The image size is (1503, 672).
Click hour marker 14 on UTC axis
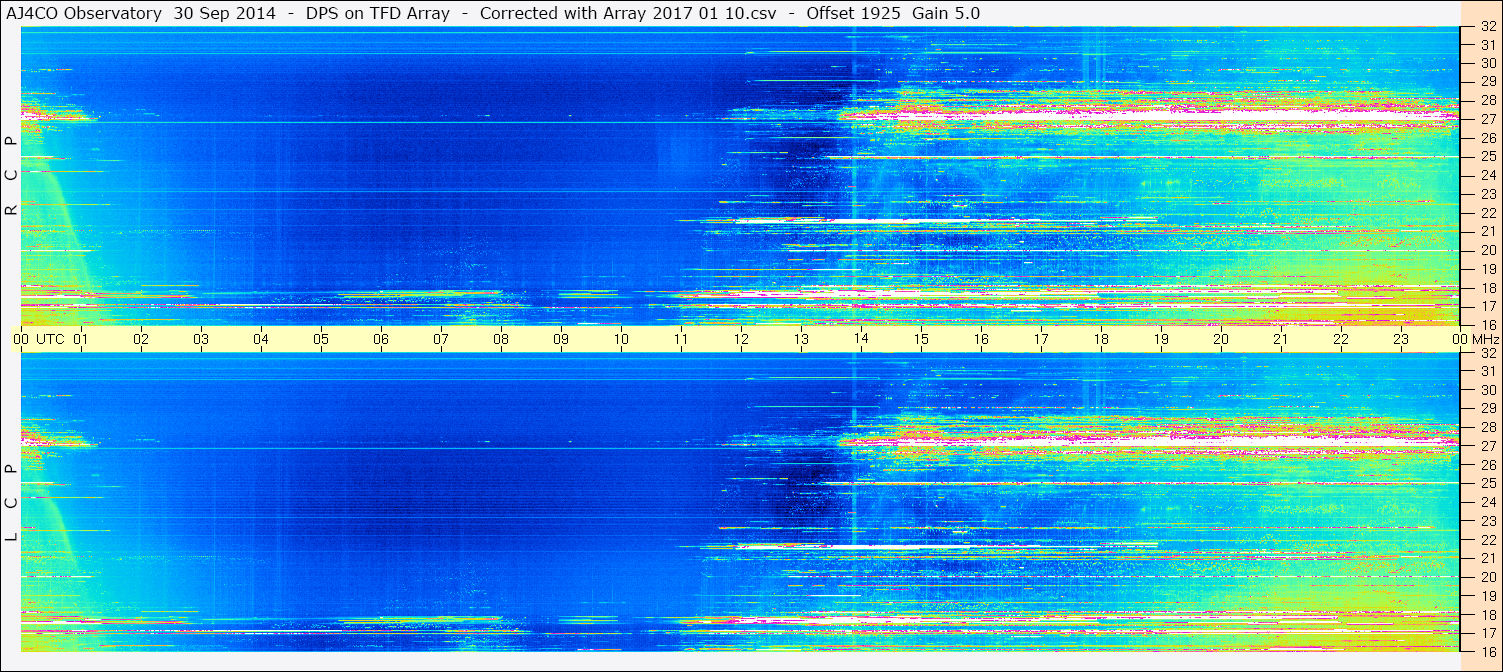point(861,339)
